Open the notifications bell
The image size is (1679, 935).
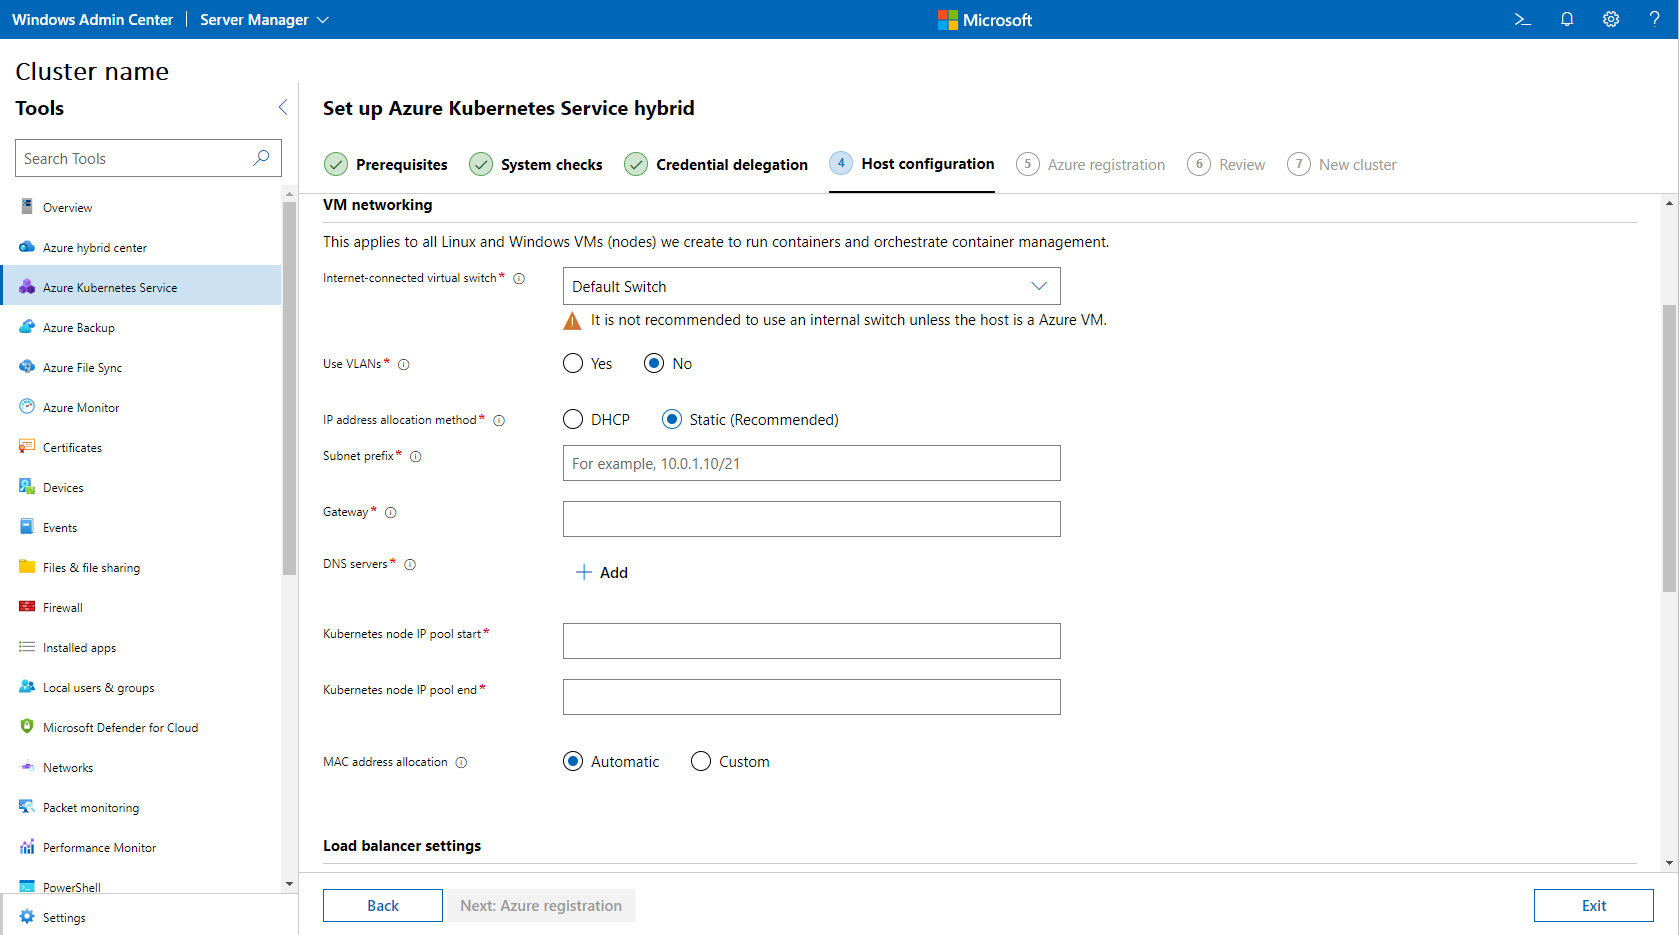[1567, 19]
